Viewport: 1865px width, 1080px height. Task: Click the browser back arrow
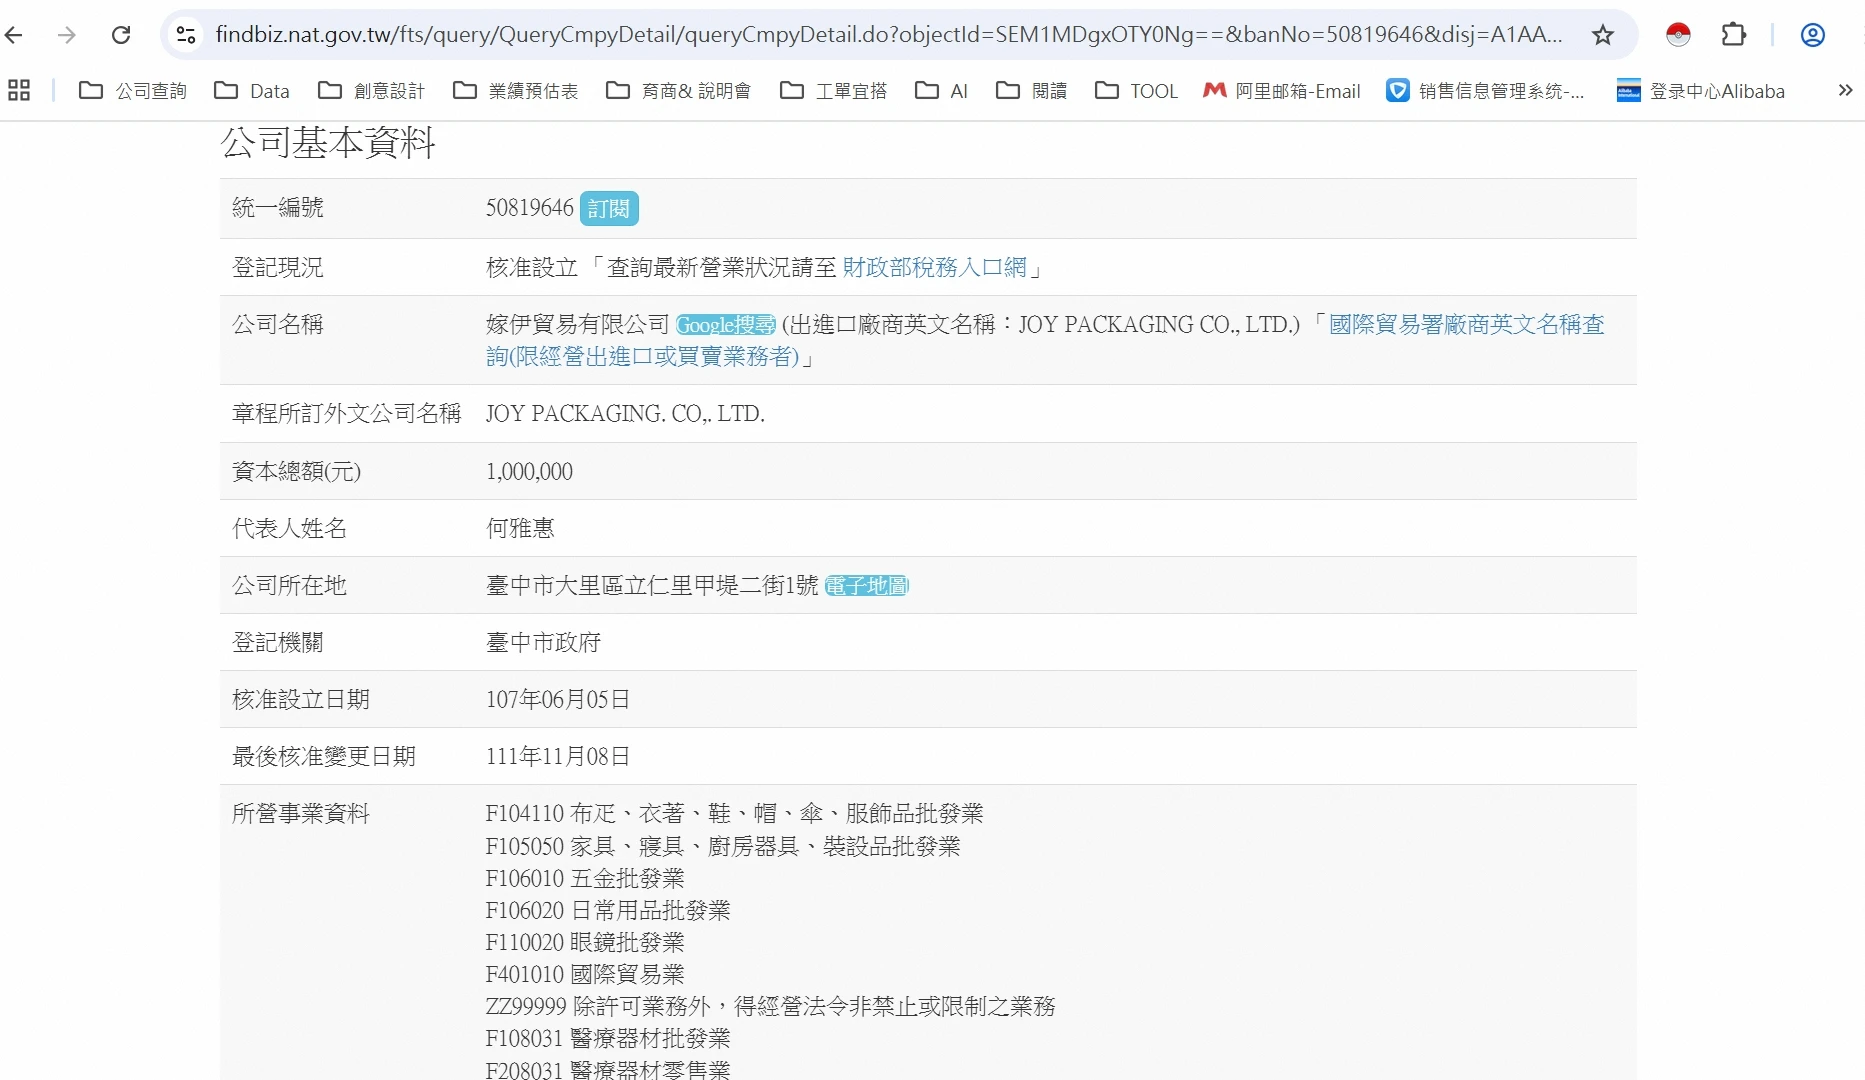point(14,35)
